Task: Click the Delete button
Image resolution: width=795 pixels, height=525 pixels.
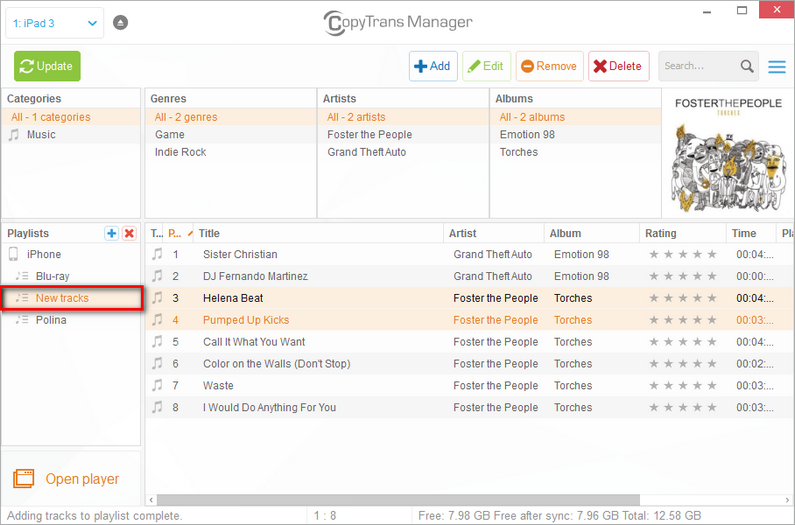Action: 619,66
